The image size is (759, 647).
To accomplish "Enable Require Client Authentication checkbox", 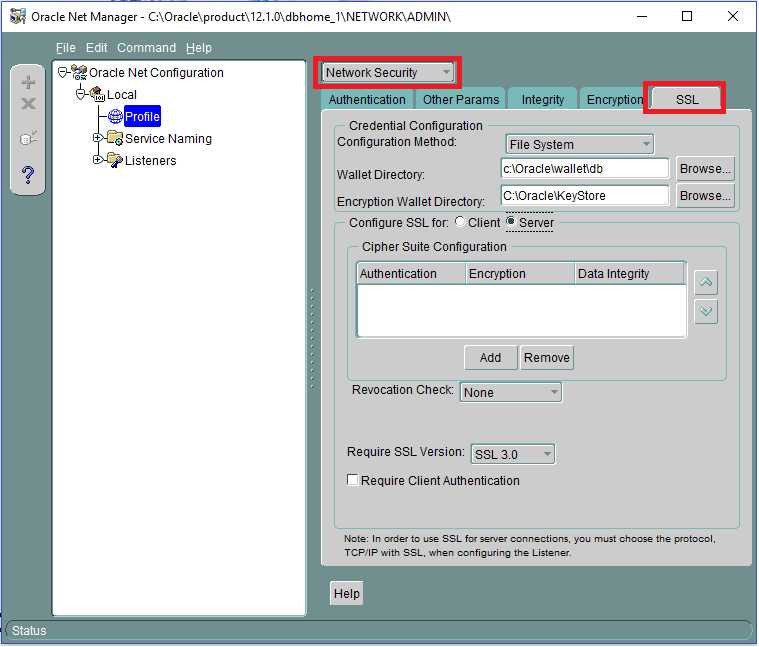I will pos(353,480).
